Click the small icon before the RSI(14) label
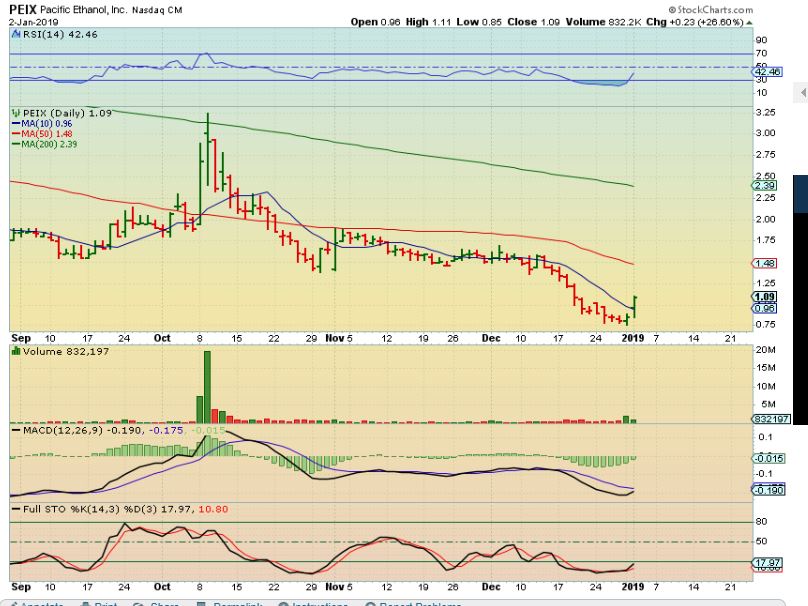The height and width of the screenshot is (606, 808). (16, 35)
